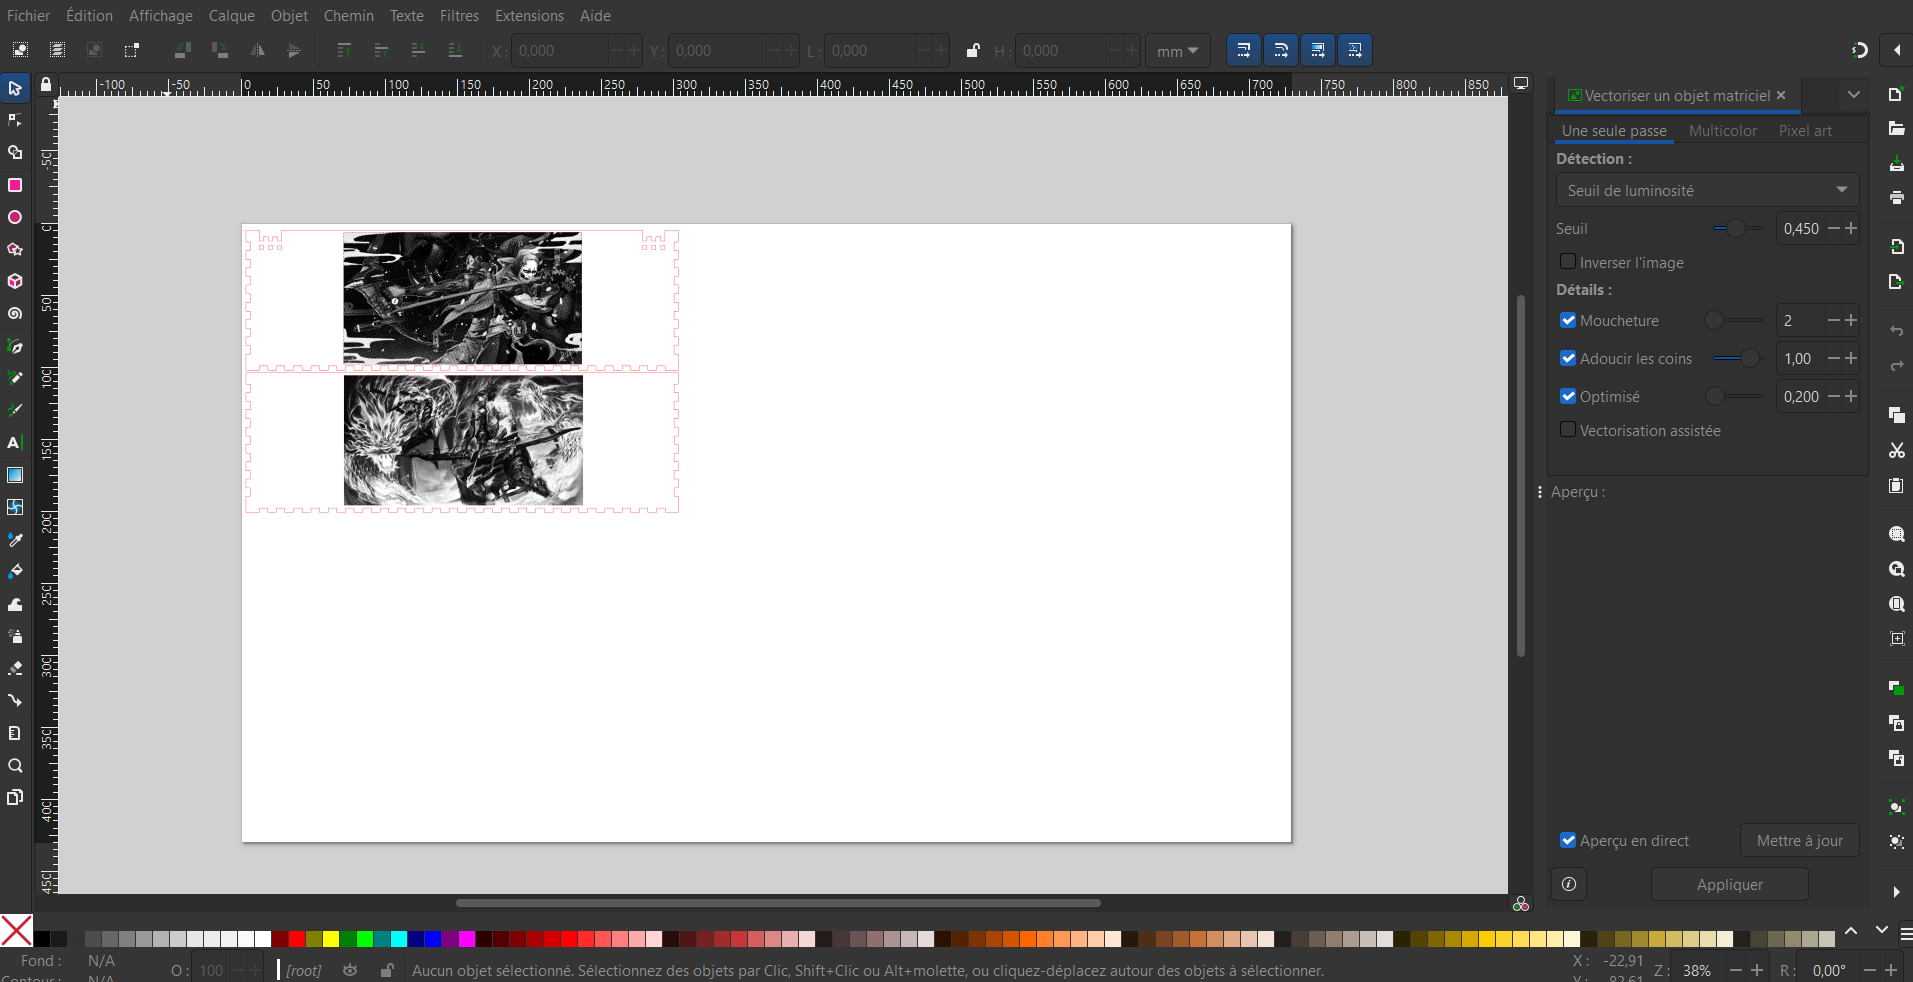This screenshot has width=1913, height=982.
Task: Expand right command bar arrow
Action: click(1896, 892)
